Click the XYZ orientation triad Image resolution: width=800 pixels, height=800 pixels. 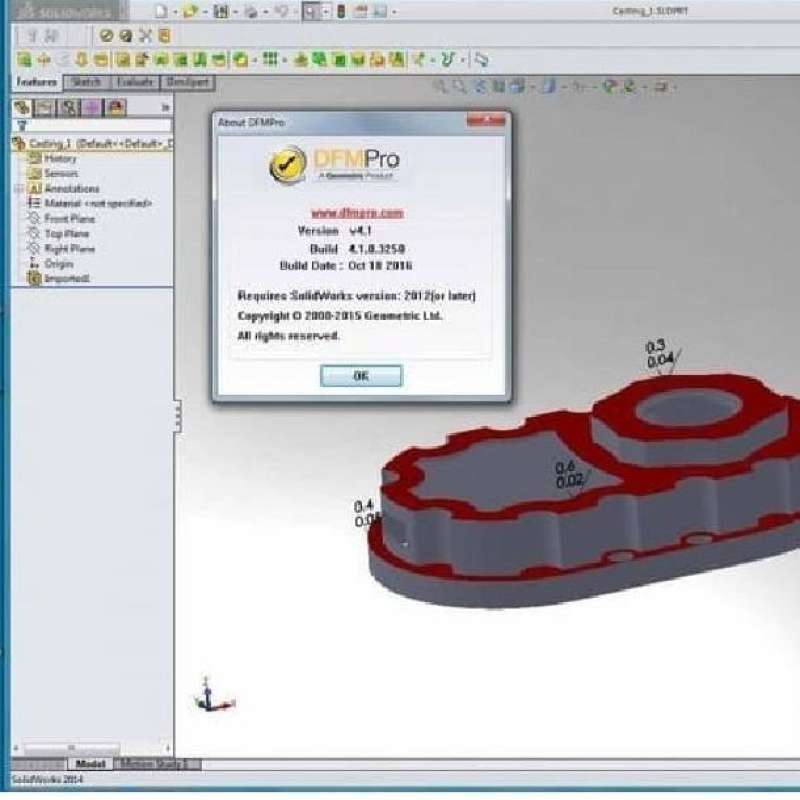pyautogui.click(x=213, y=695)
